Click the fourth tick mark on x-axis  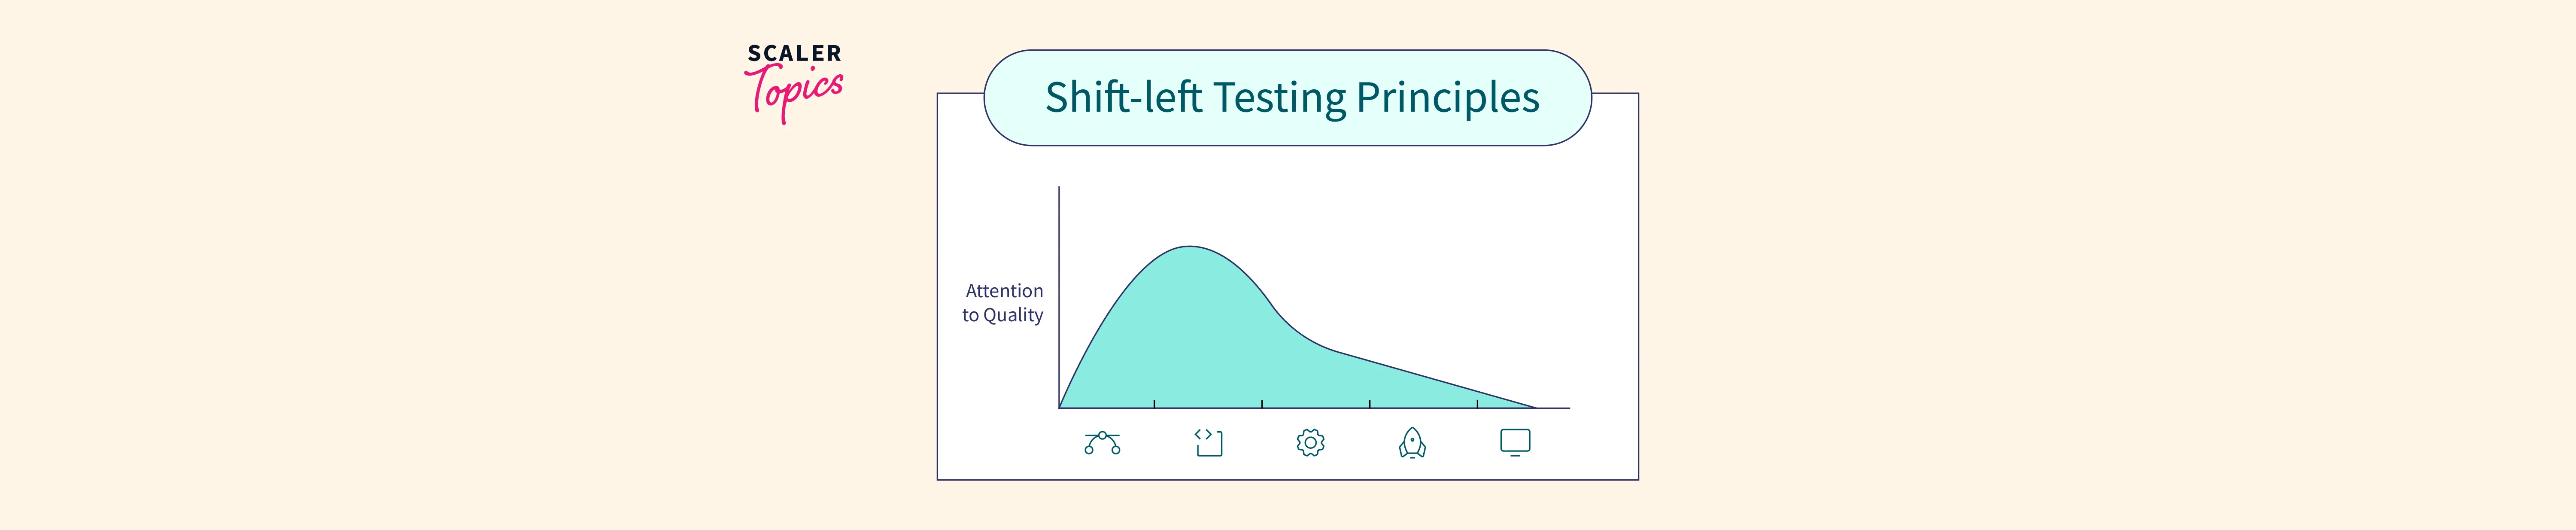tap(1477, 404)
